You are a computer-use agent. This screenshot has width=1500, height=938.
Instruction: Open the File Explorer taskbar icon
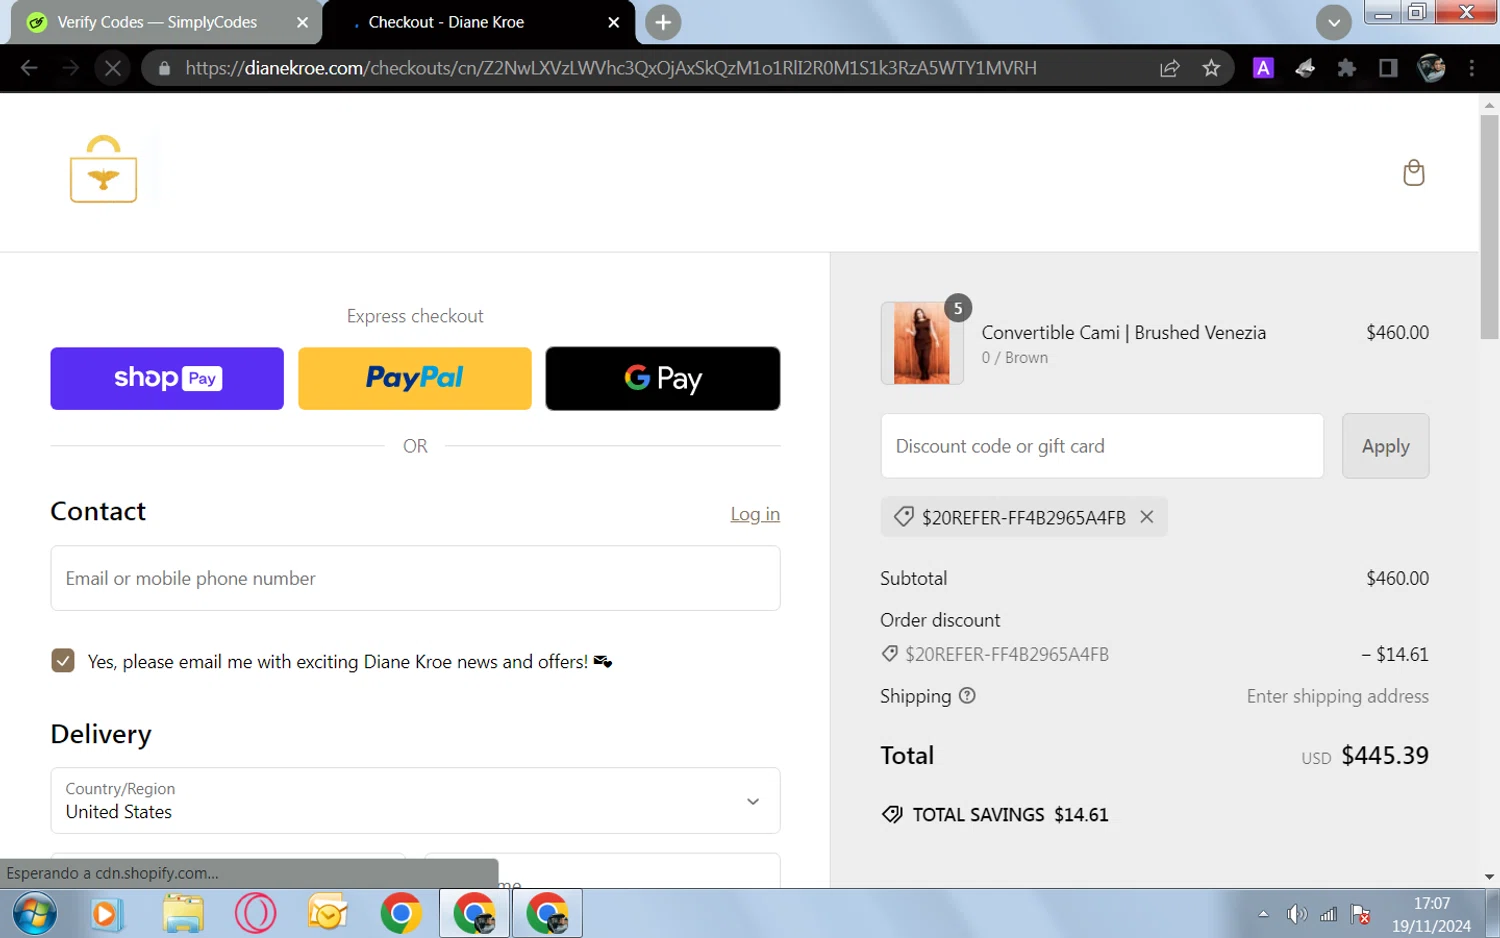click(183, 914)
